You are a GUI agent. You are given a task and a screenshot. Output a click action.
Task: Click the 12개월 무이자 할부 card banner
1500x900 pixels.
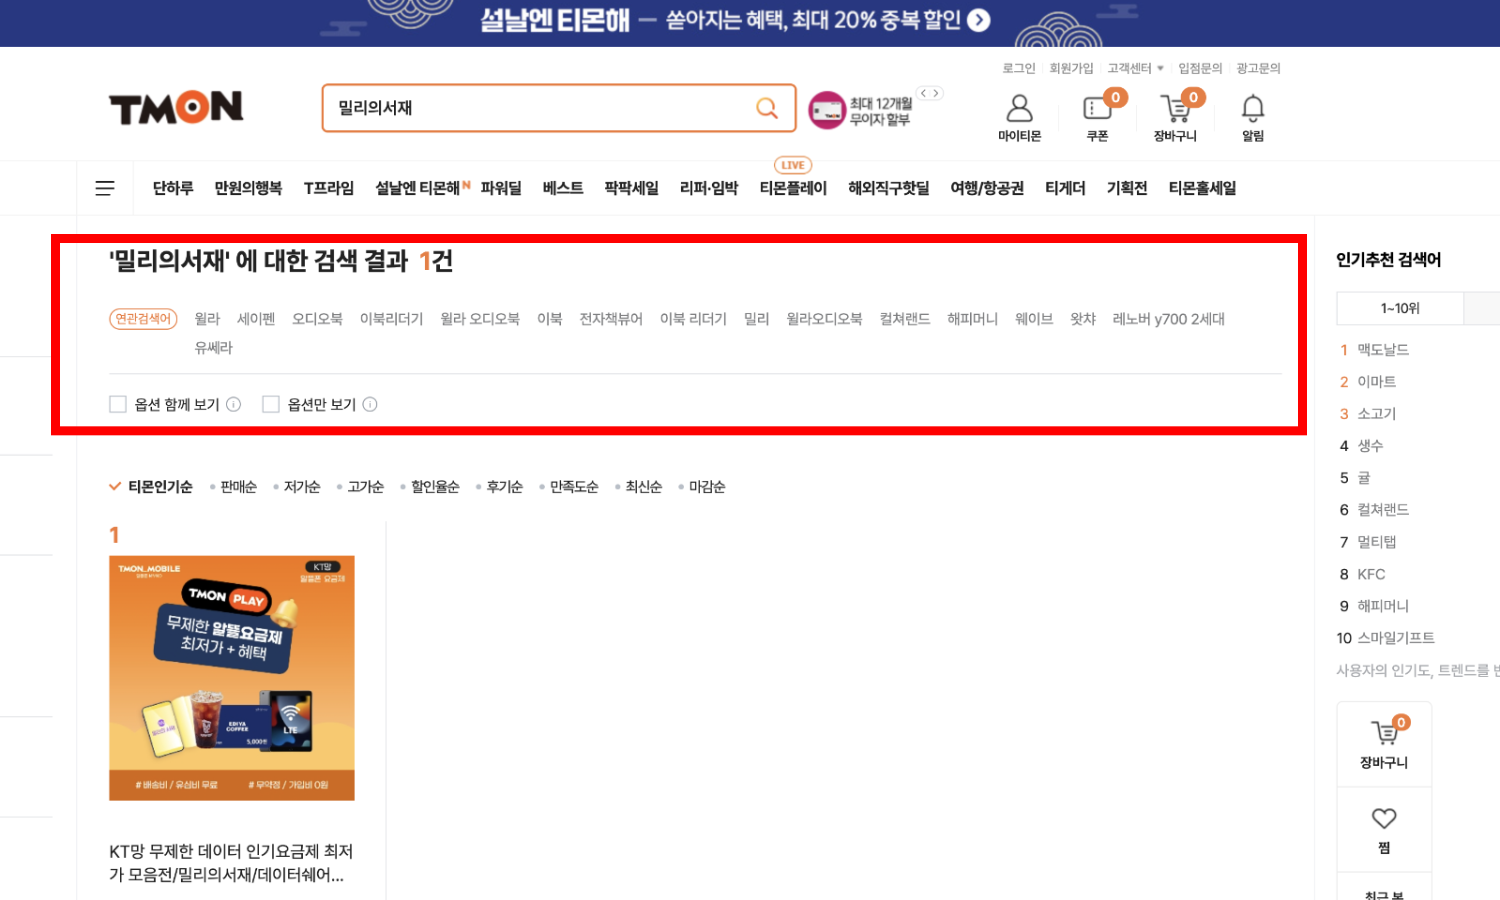[x=861, y=110]
